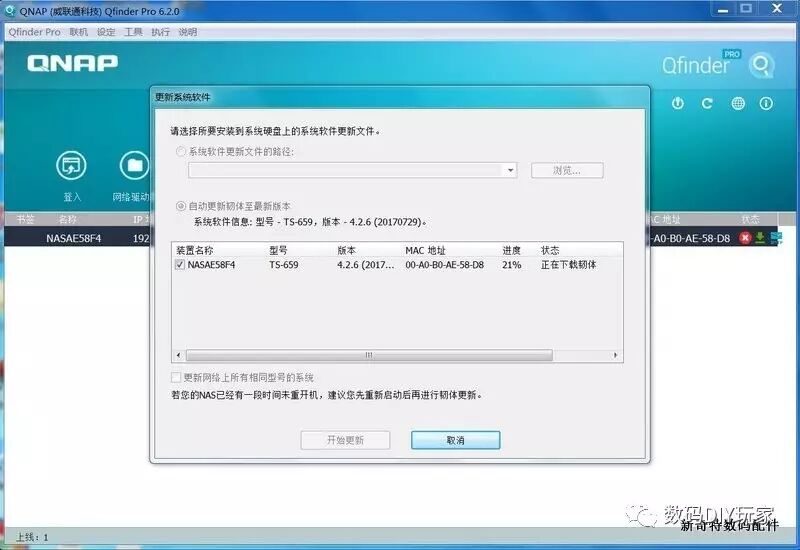The width and height of the screenshot is (800, 550).
Task: Close the Qfinder Pro window
Action: (x=777, y=9)
